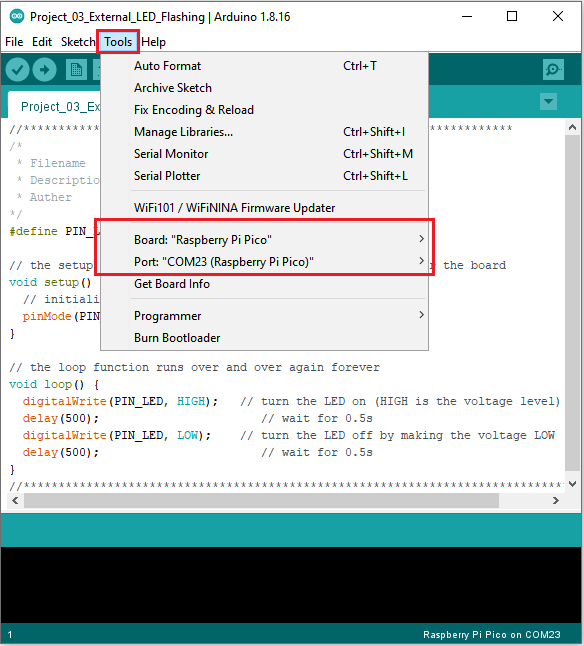This screenshot has width=584, height=646.
Task: Click the horizontal scrollbar right arrow
Action: pyautogui.click(x=556, y=501)
